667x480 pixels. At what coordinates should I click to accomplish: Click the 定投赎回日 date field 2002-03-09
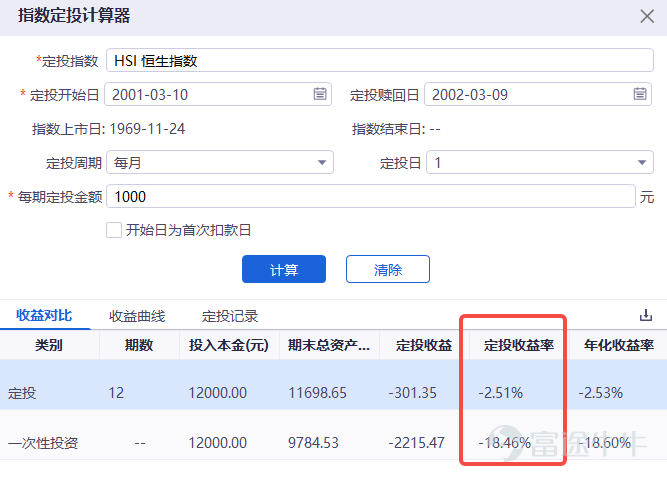538,94
